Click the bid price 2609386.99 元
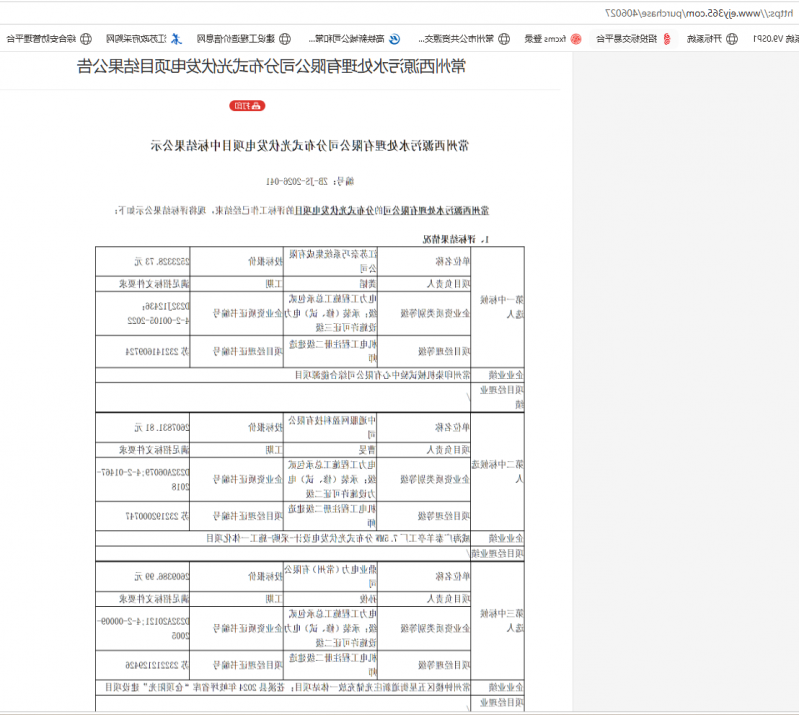 coord(162,576)
